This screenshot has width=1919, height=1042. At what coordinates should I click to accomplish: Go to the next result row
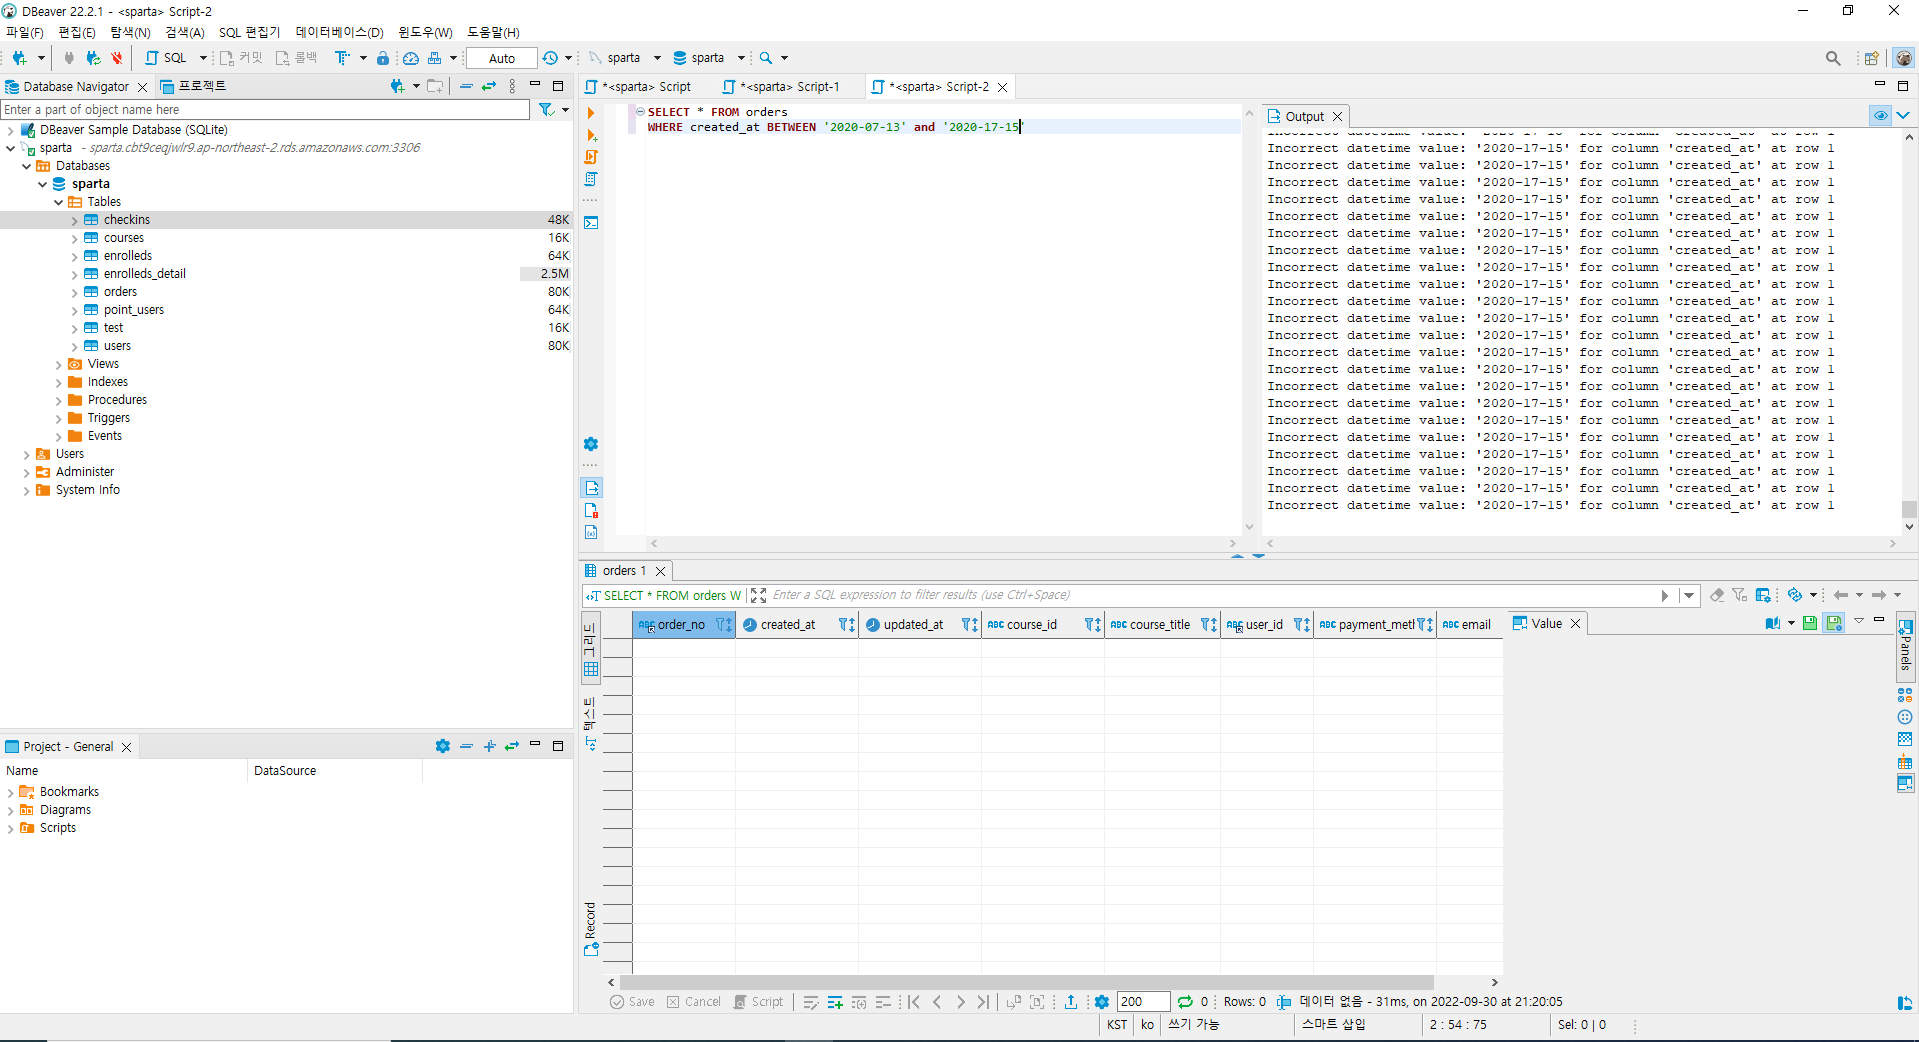pos(960,1002)
